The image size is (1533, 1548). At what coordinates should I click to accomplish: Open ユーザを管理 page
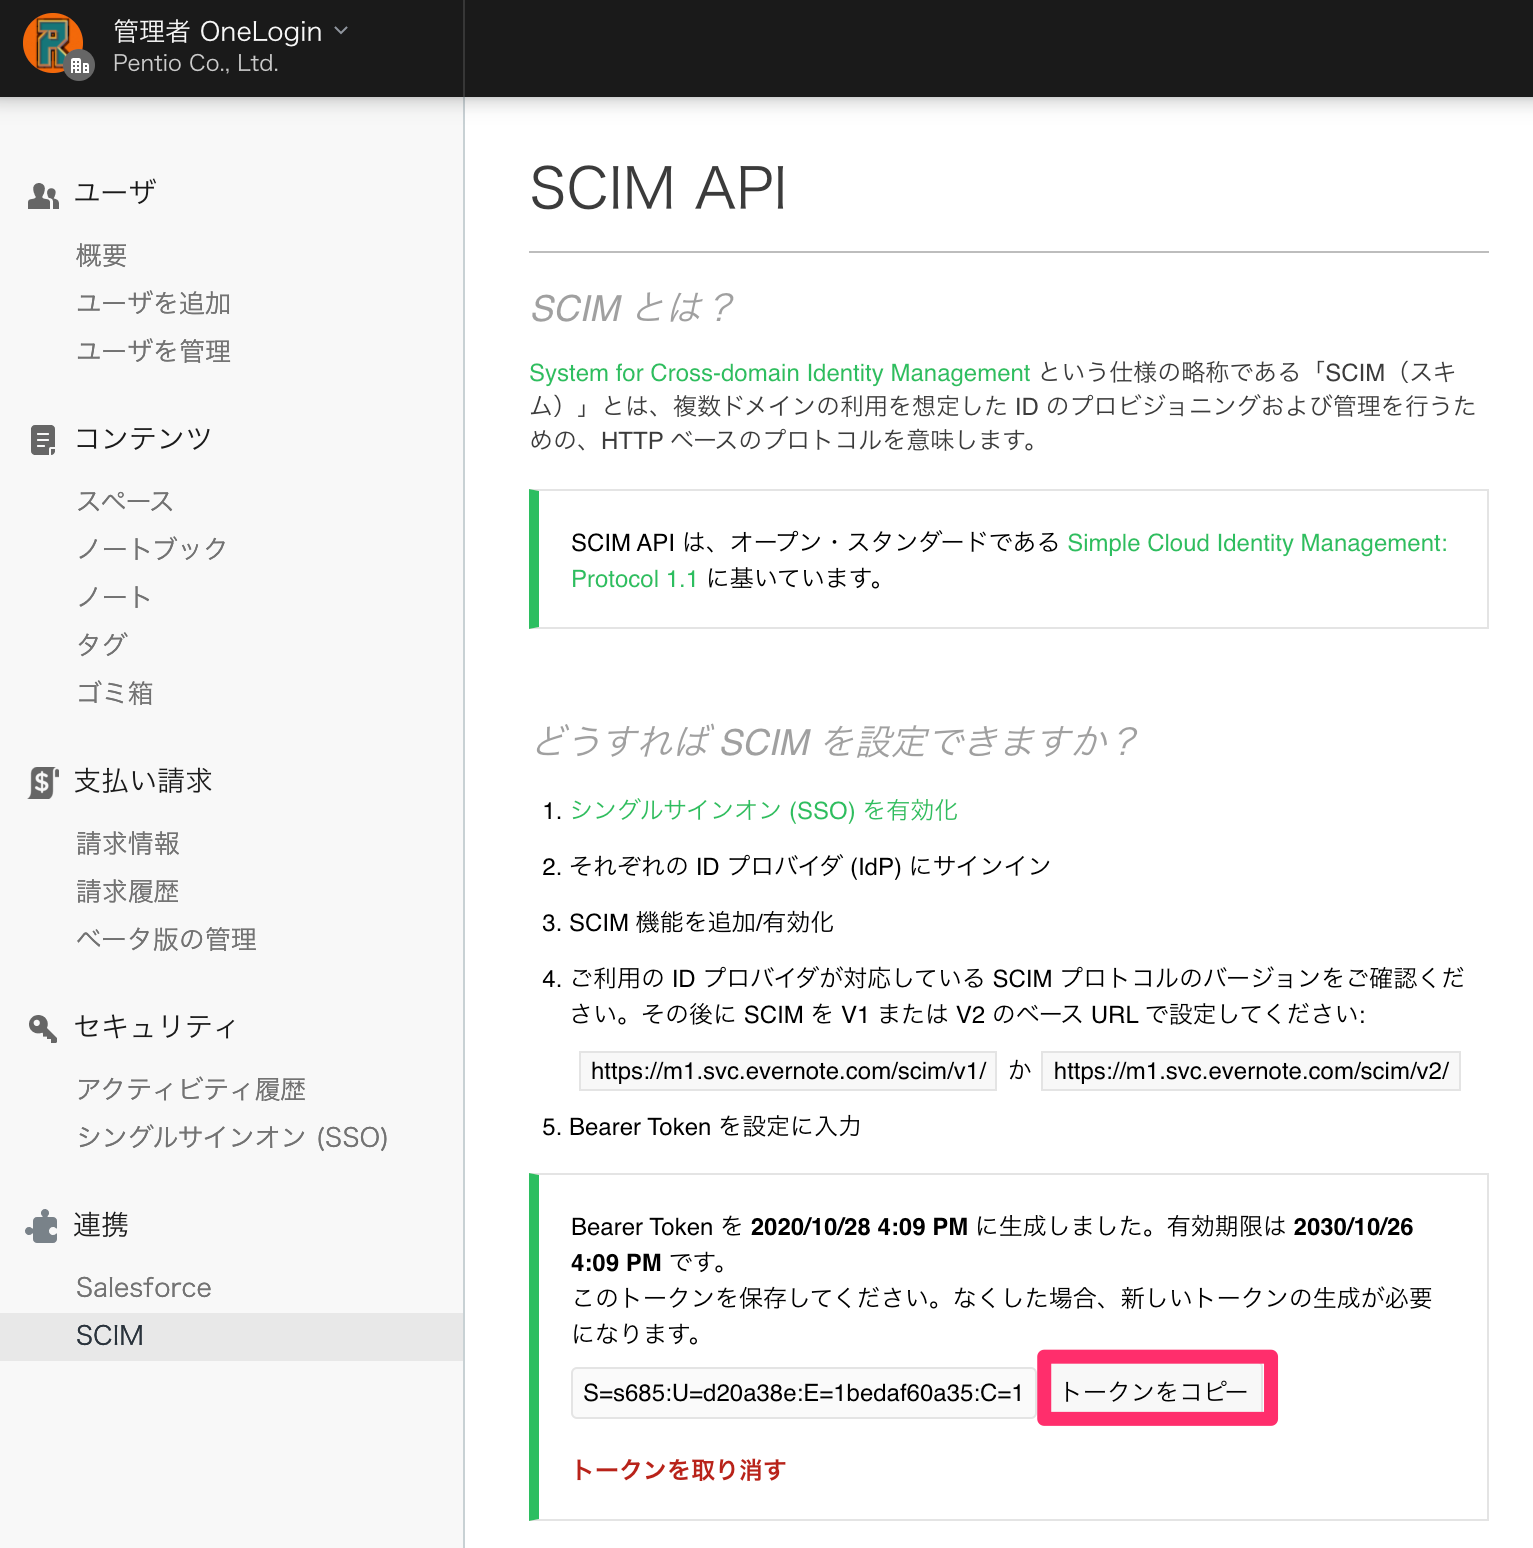[154, 351]
